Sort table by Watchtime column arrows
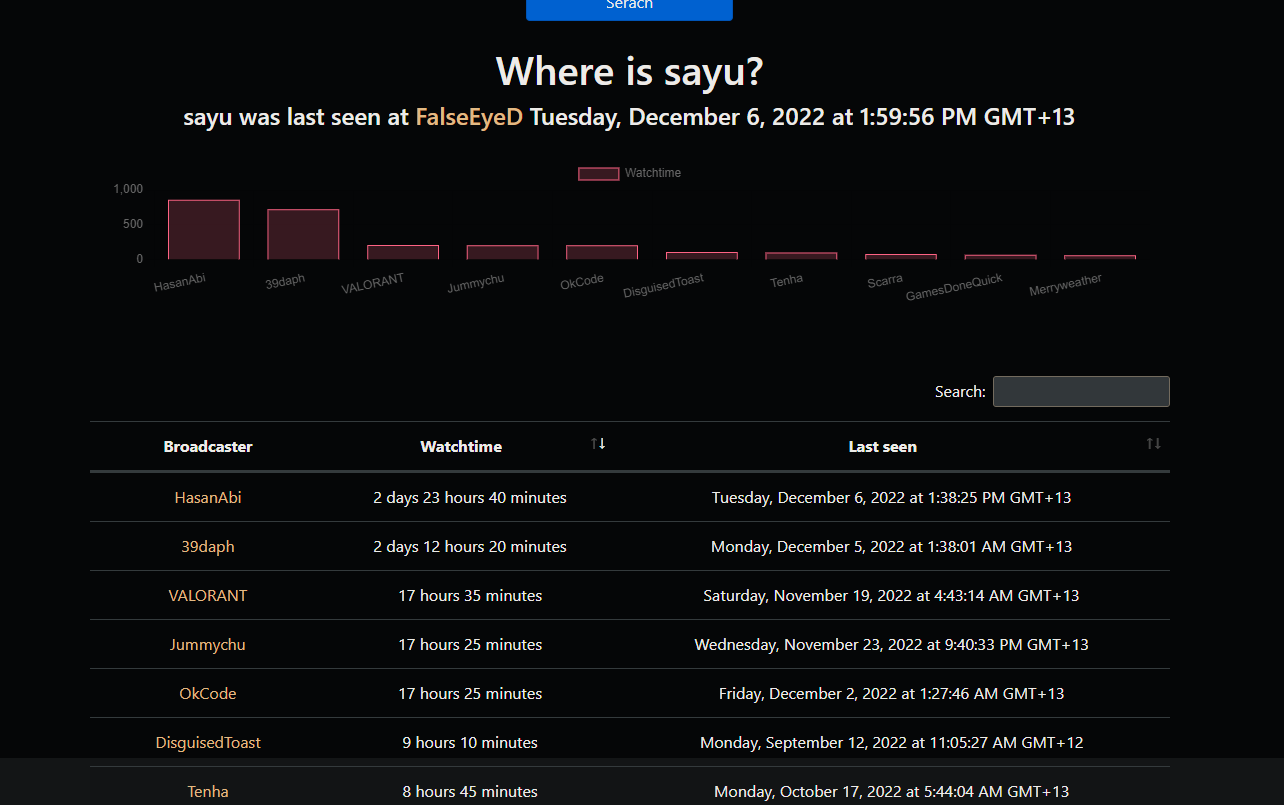This screenshot has height=805, width=1284. tap(598, 444)
